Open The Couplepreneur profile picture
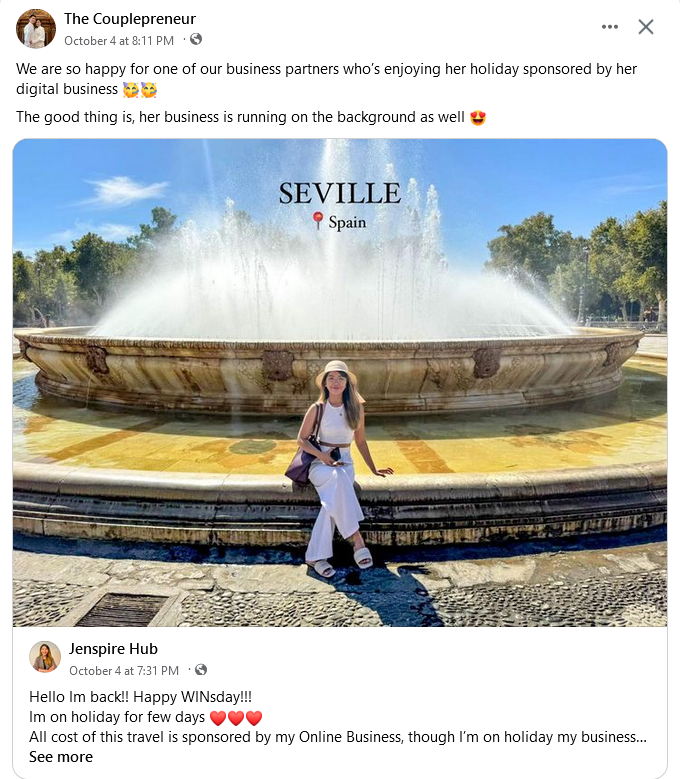Viewport: 680px width, 779px height. pos(36,29)
